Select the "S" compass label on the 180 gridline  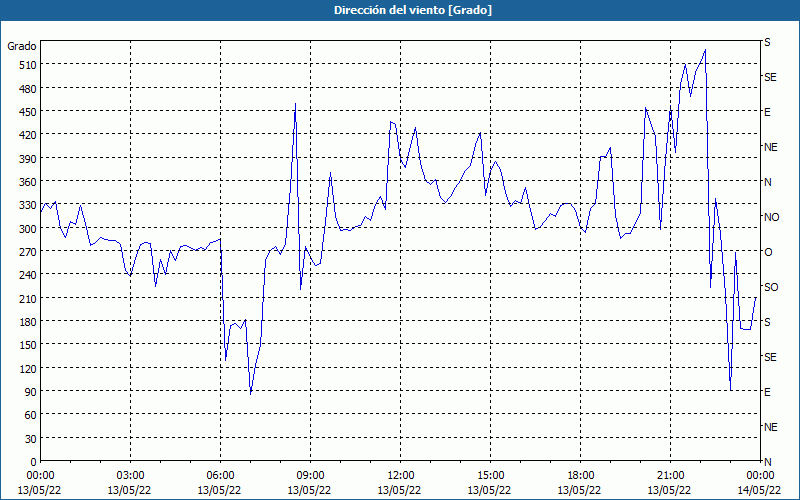(767, 322)
